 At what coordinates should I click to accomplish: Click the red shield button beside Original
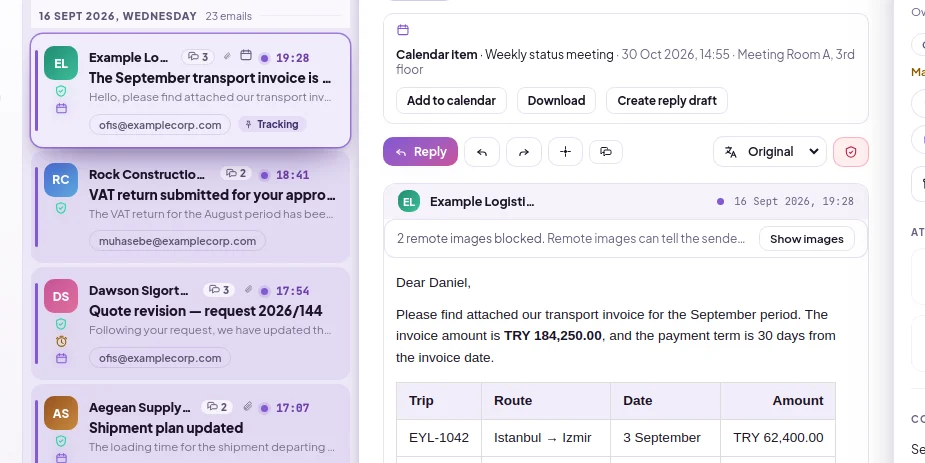[851, 152]
